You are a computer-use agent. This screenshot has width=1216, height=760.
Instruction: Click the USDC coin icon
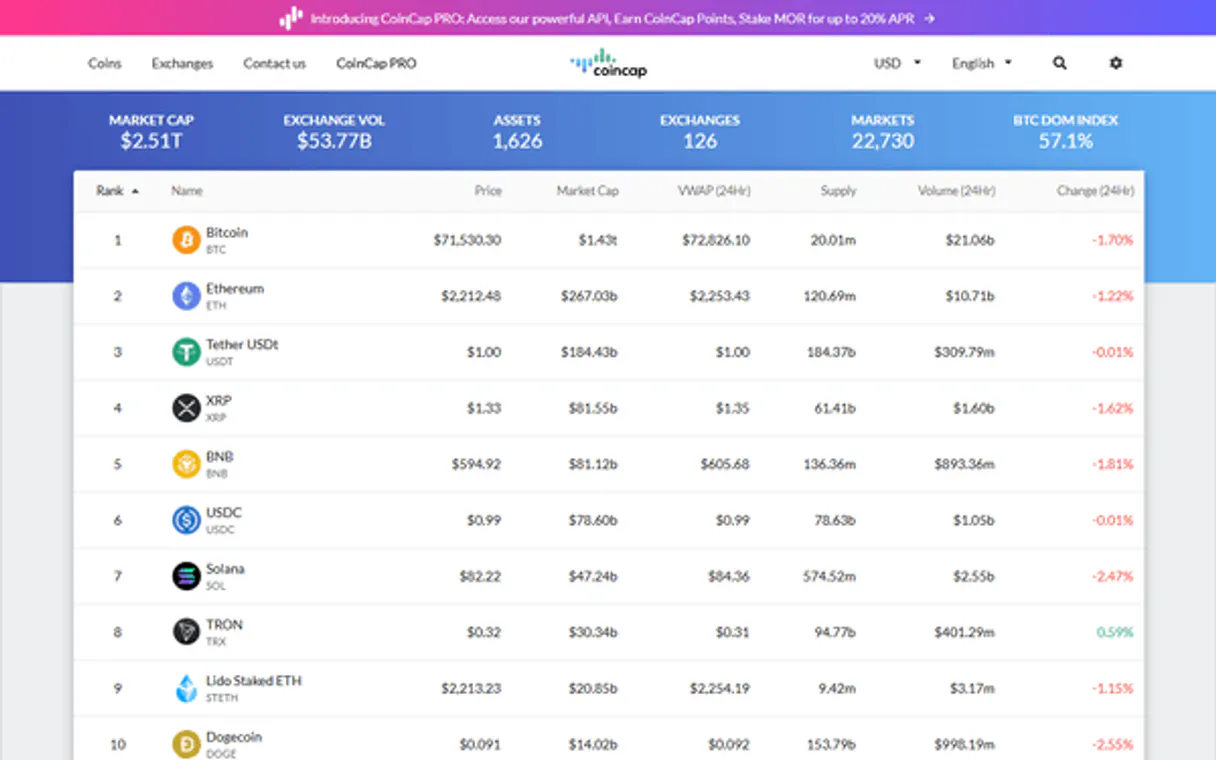pos(186,520)
